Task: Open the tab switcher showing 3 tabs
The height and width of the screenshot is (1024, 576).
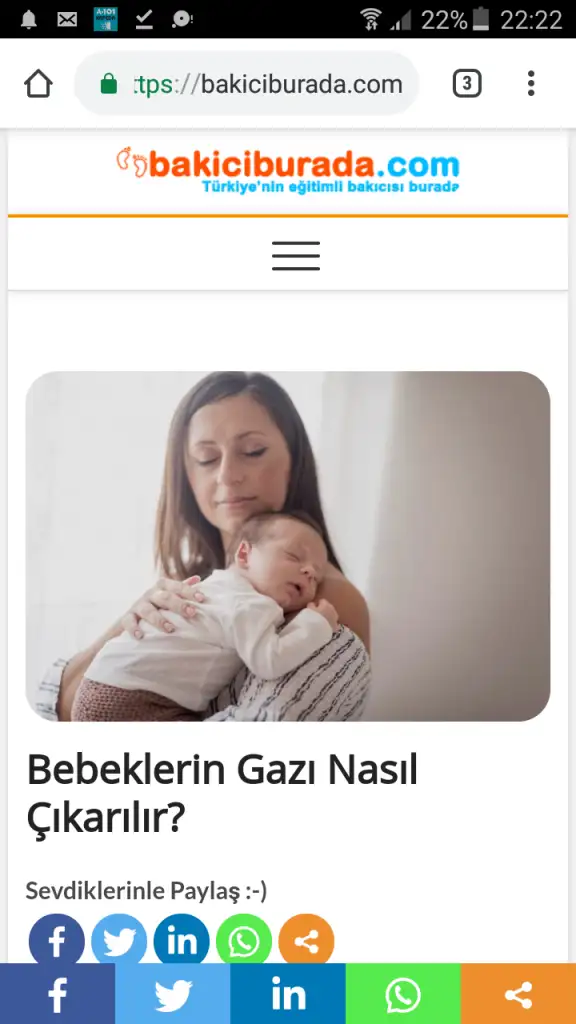Action: (x=467, y=84)
